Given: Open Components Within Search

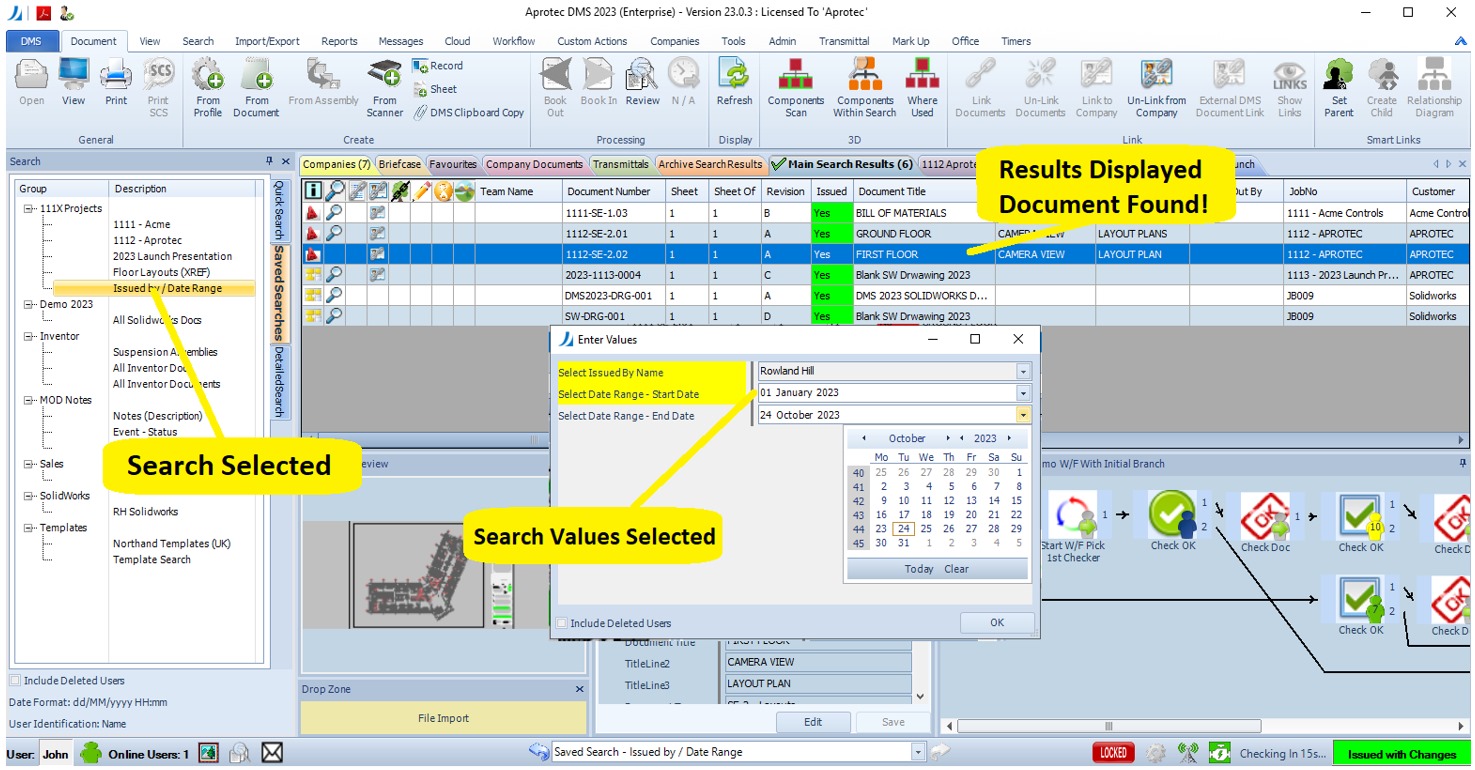Looking at the screenshot, I should click(x=865, y=88).
